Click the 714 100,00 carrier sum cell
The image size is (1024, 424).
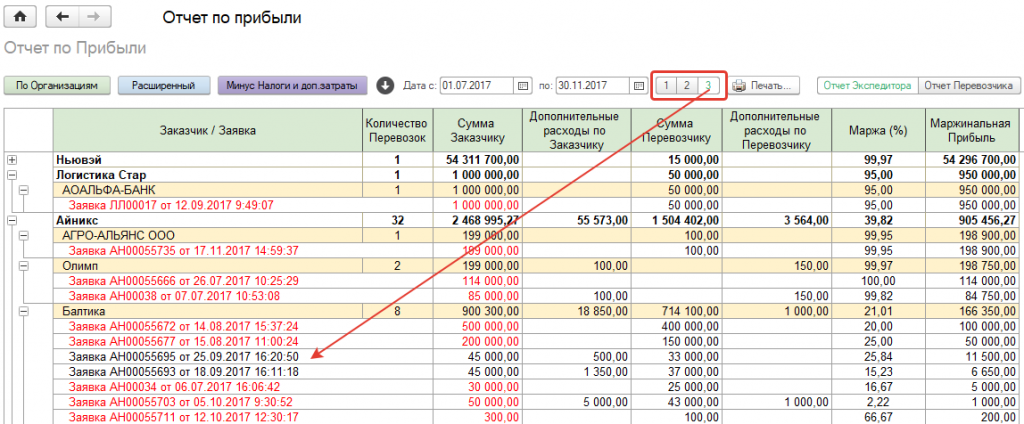677,312
